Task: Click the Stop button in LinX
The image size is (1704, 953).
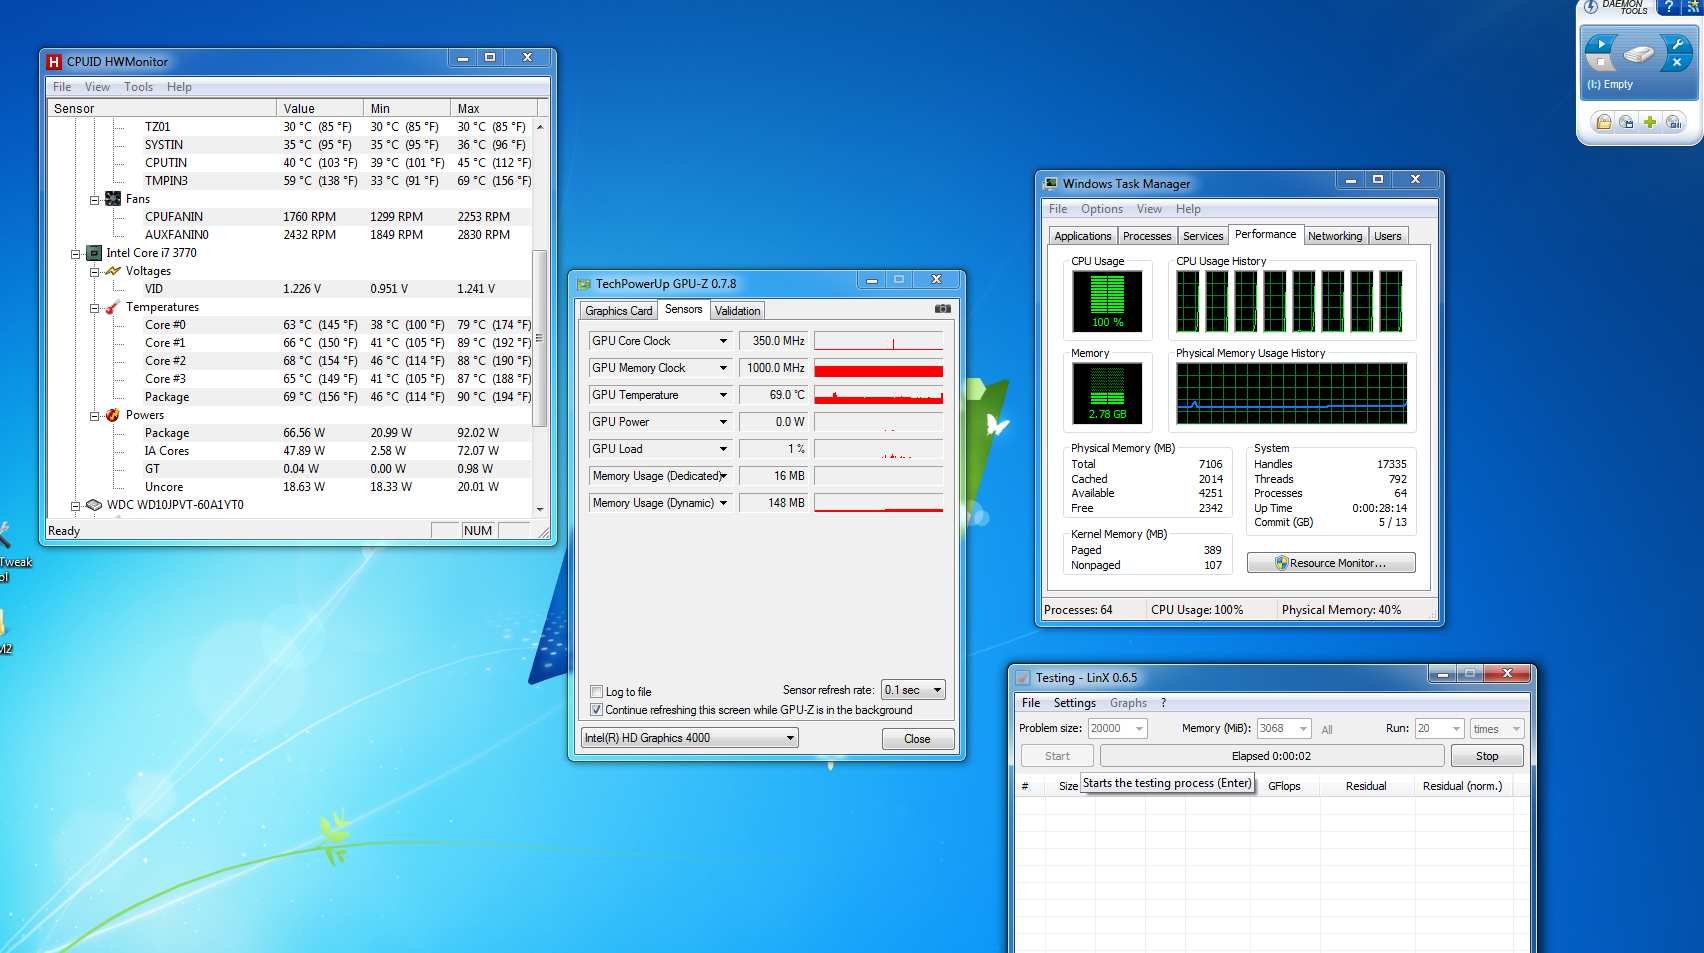Action: tap(1486, 756)
